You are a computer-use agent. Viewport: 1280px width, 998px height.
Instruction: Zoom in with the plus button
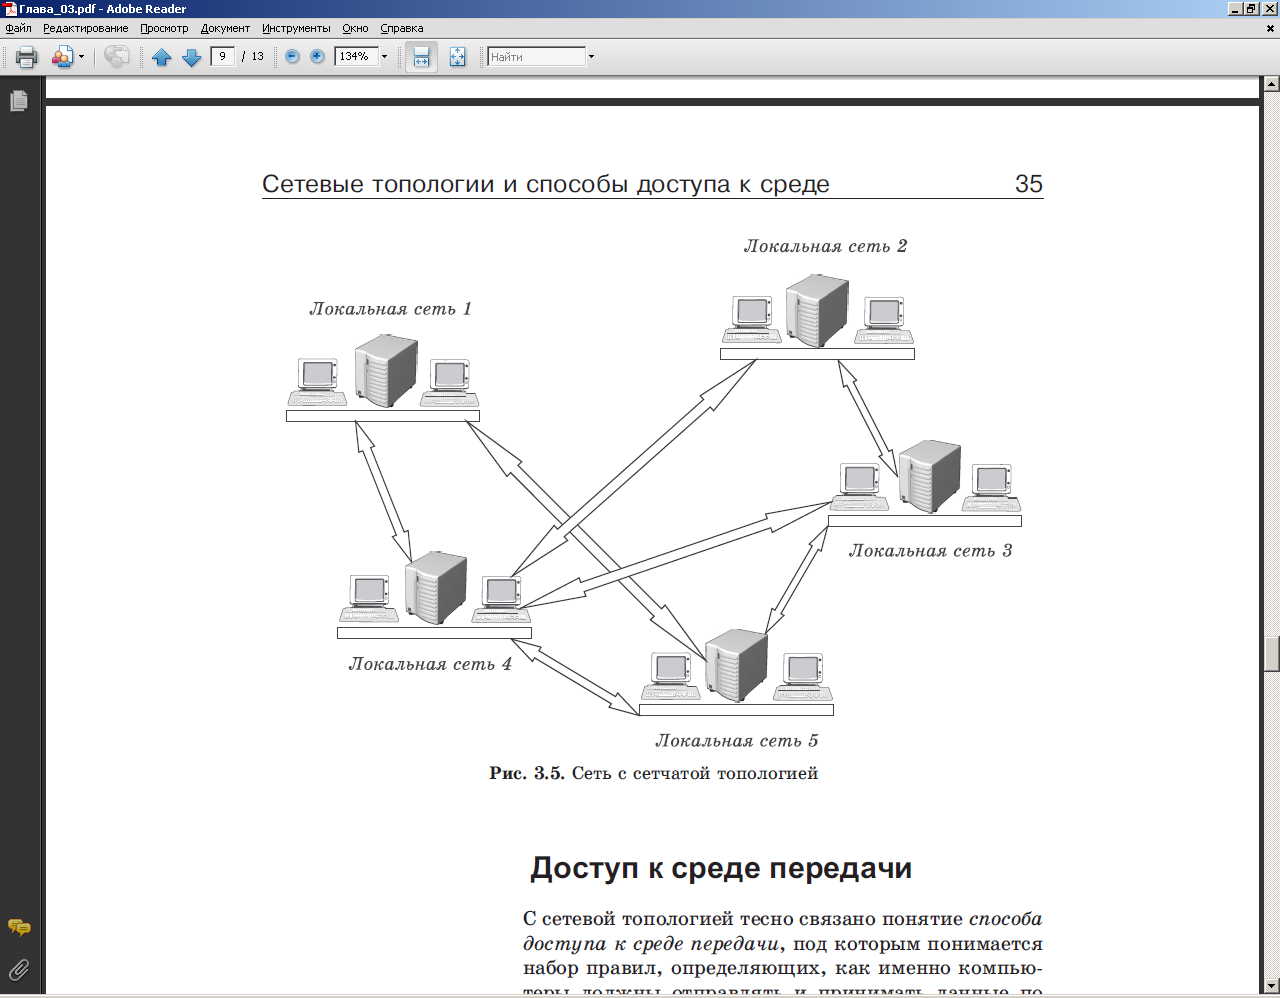click(317, 57)
